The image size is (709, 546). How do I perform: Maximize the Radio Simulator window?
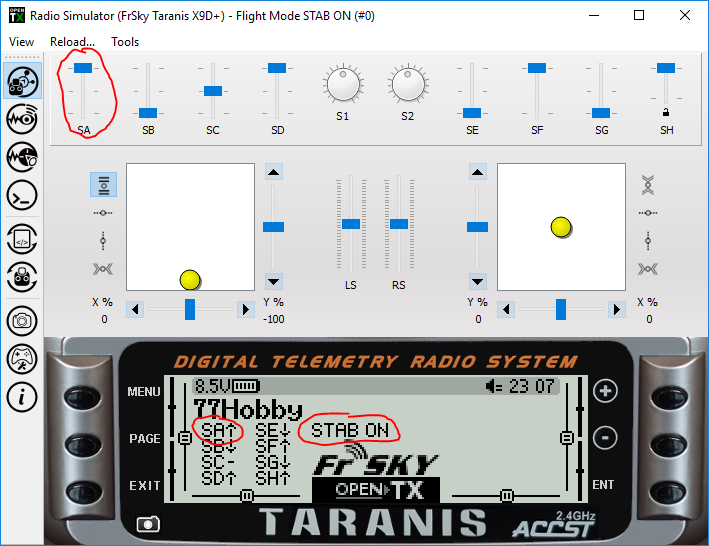pyautogui.click(x=639, y=15)
